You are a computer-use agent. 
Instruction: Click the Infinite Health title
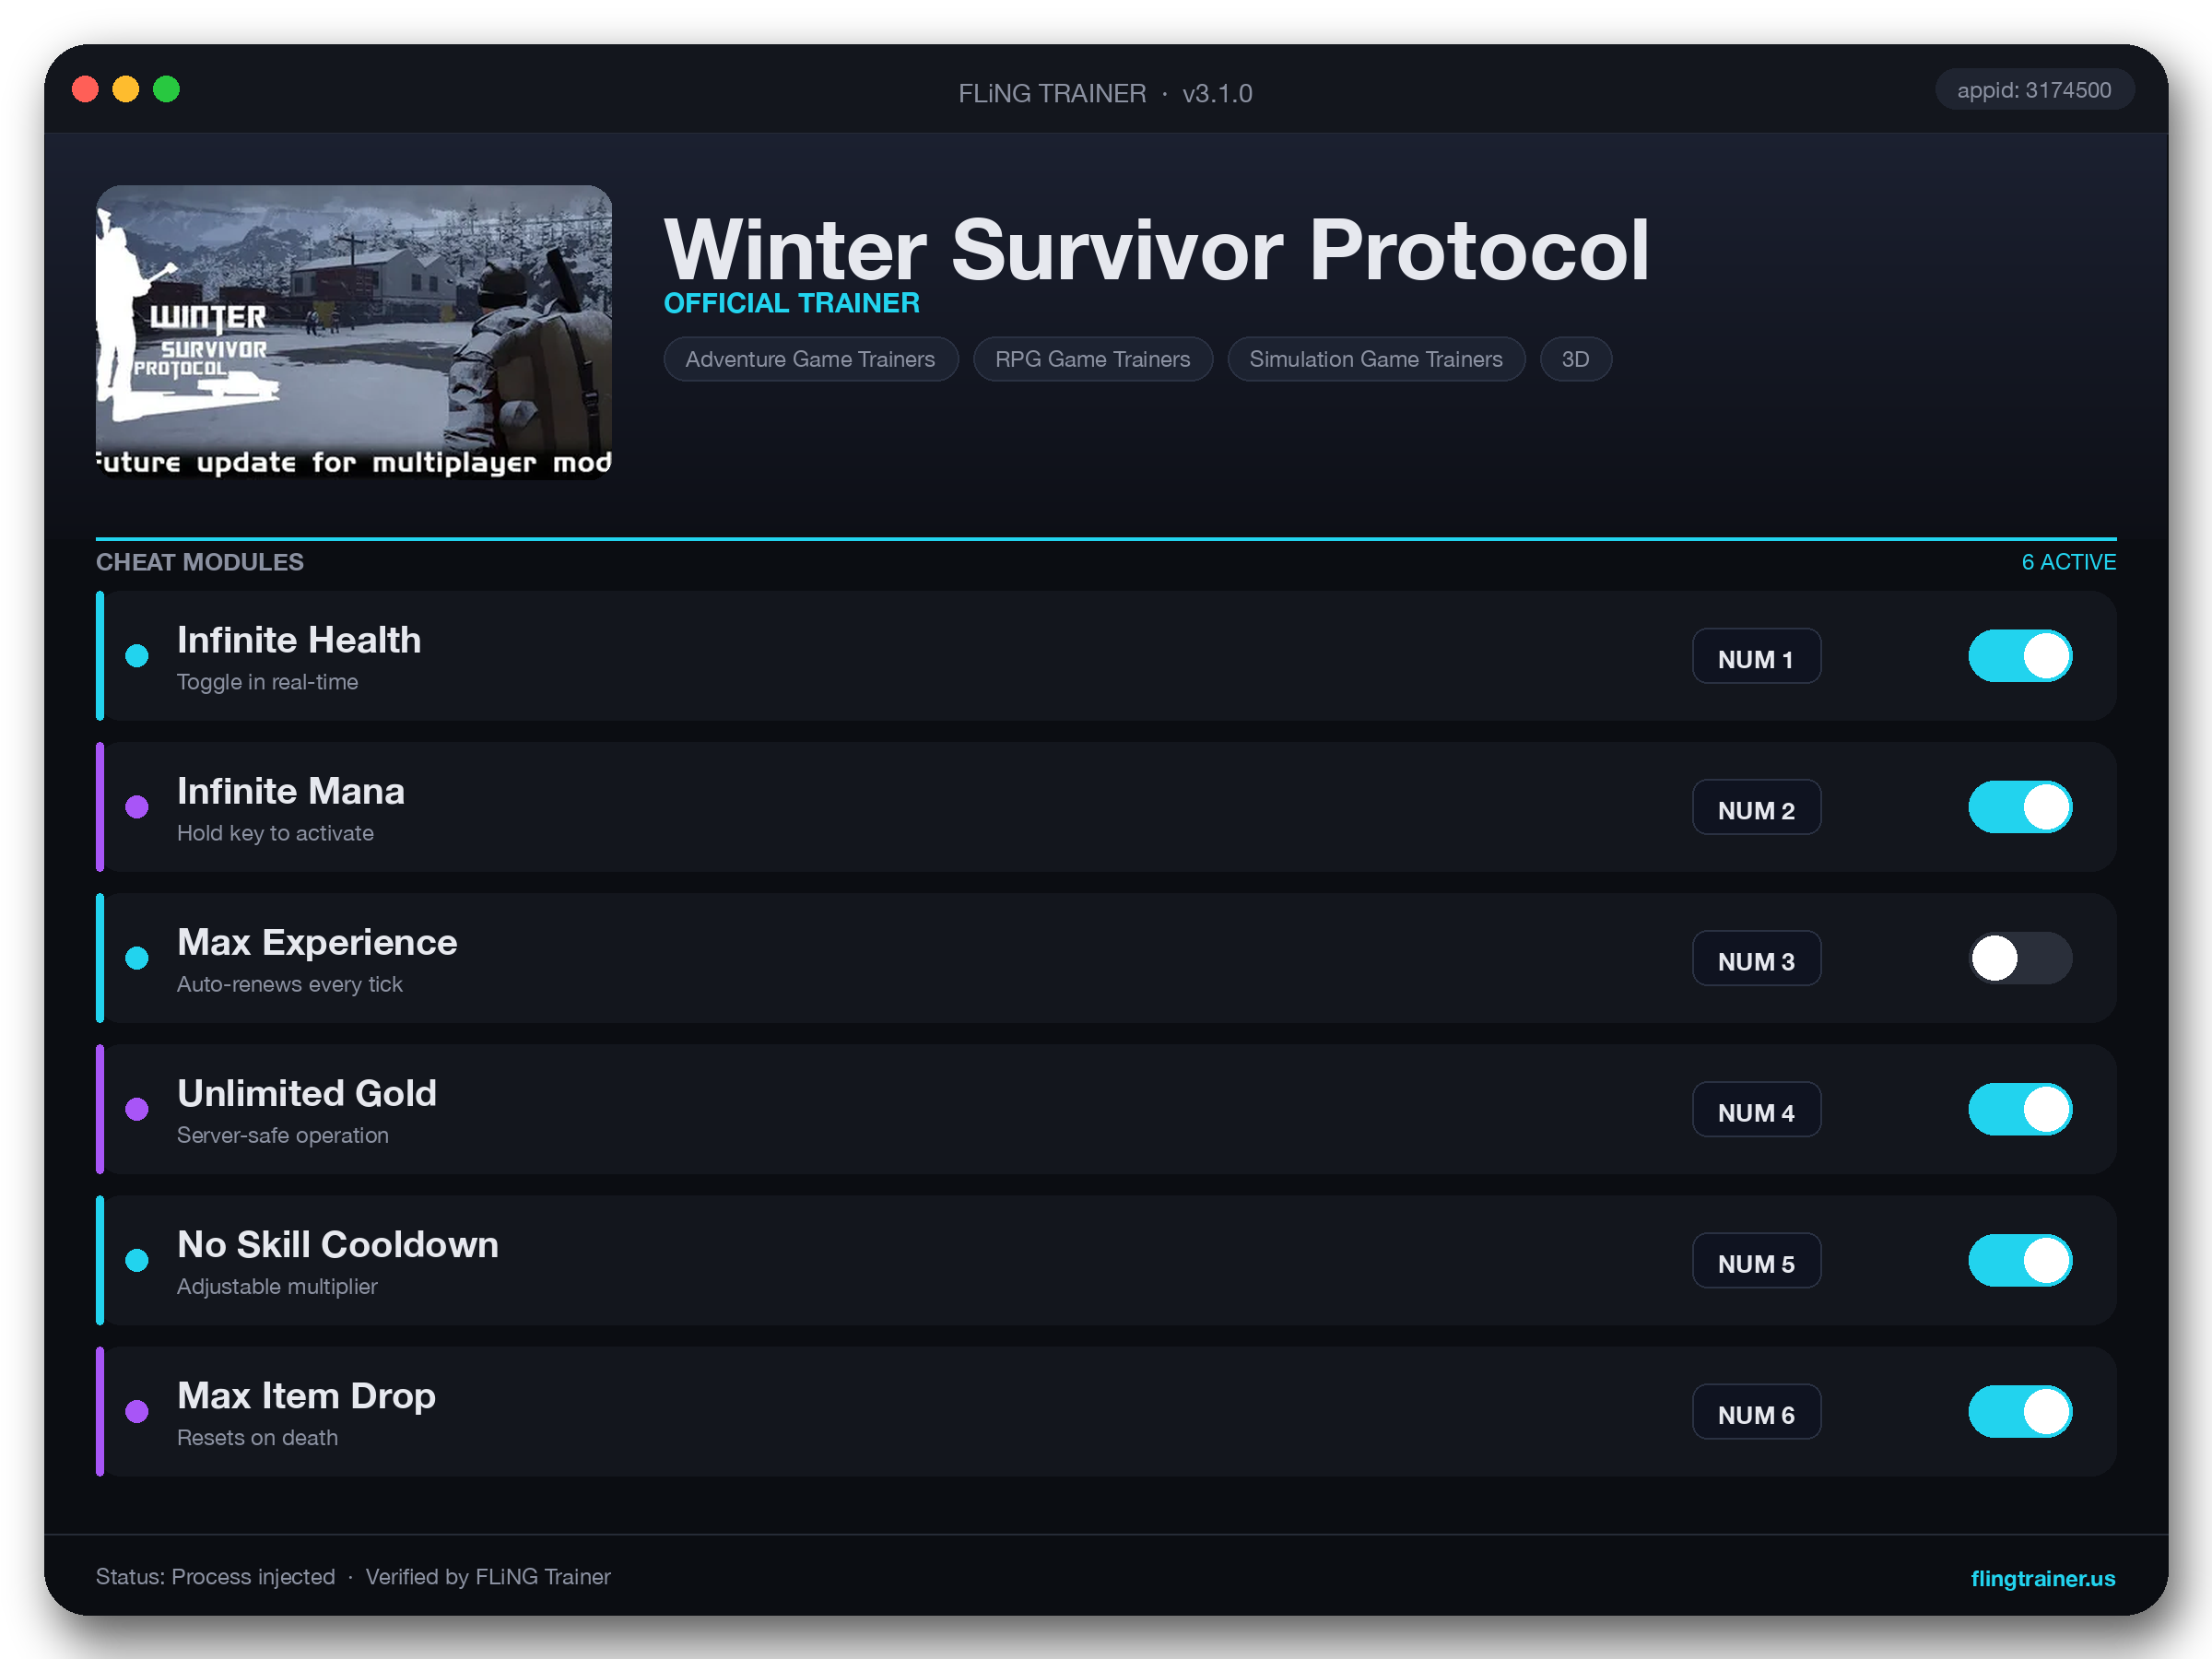pos(299,640)
